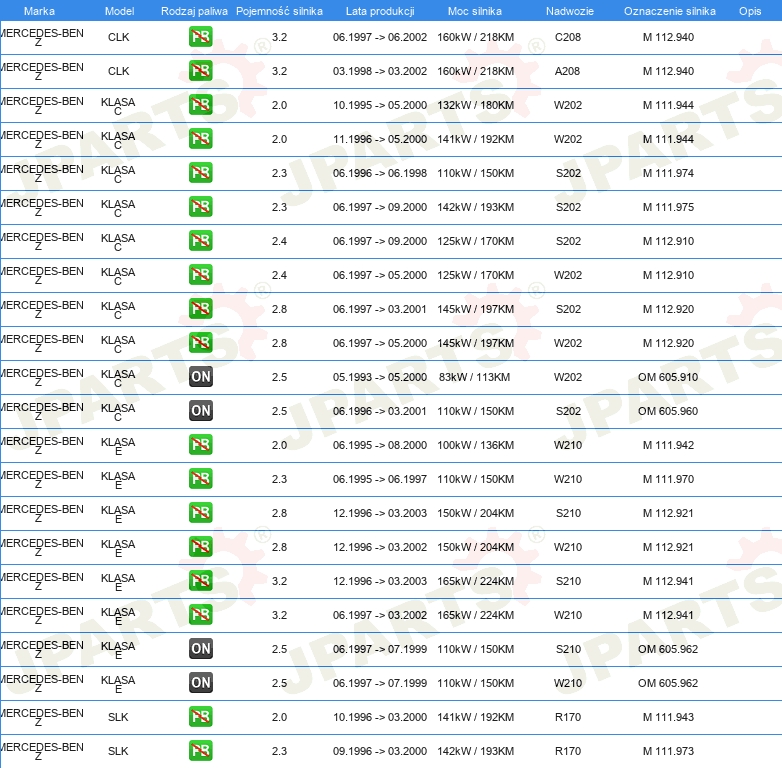Click the 'Opis' column header

pos(749,11)
